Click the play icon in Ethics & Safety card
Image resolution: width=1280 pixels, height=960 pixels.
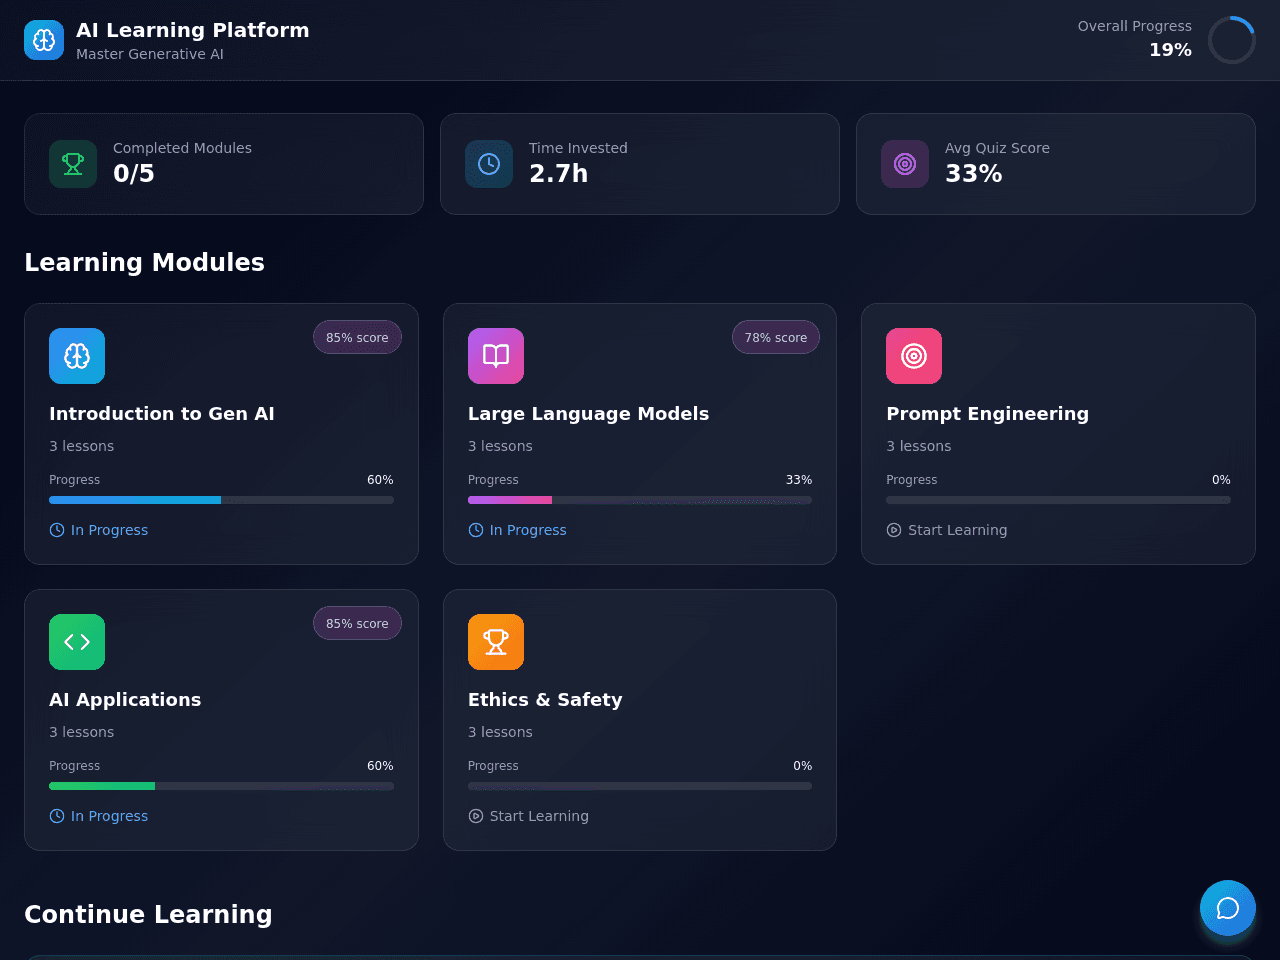pyautogui.click(x=476, y=816)
